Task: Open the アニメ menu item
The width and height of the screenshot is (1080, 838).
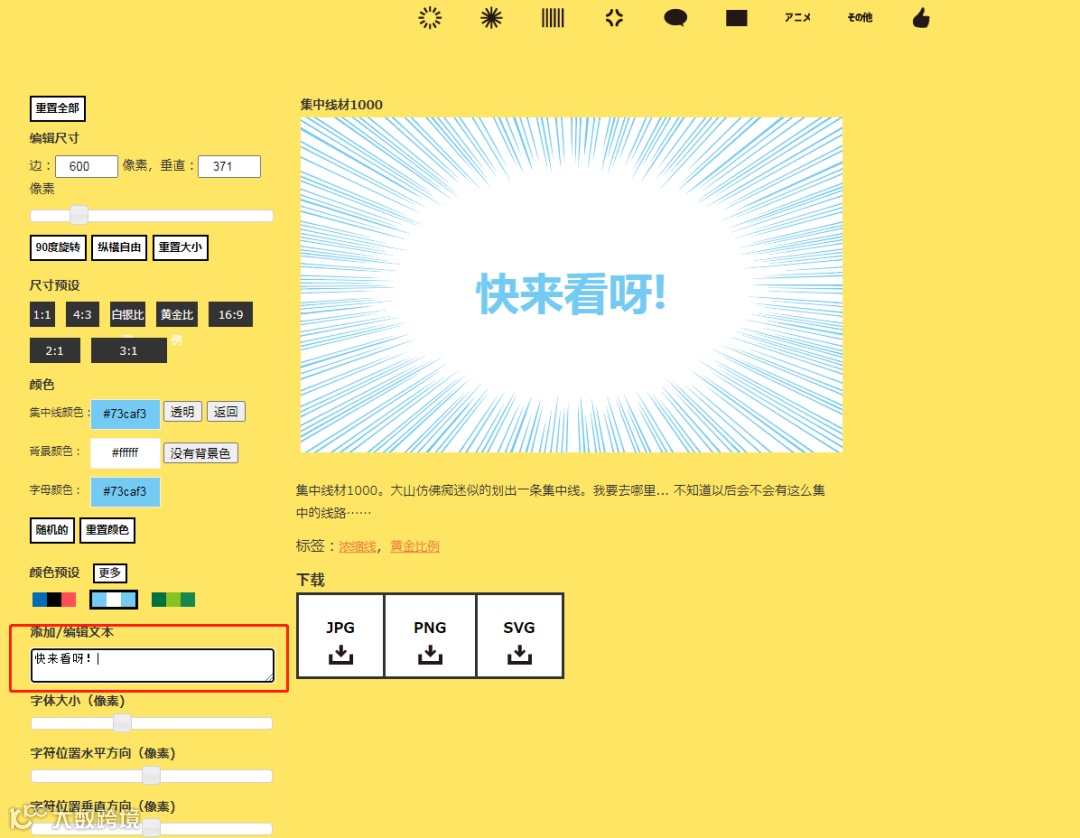Action: point(798,17)
